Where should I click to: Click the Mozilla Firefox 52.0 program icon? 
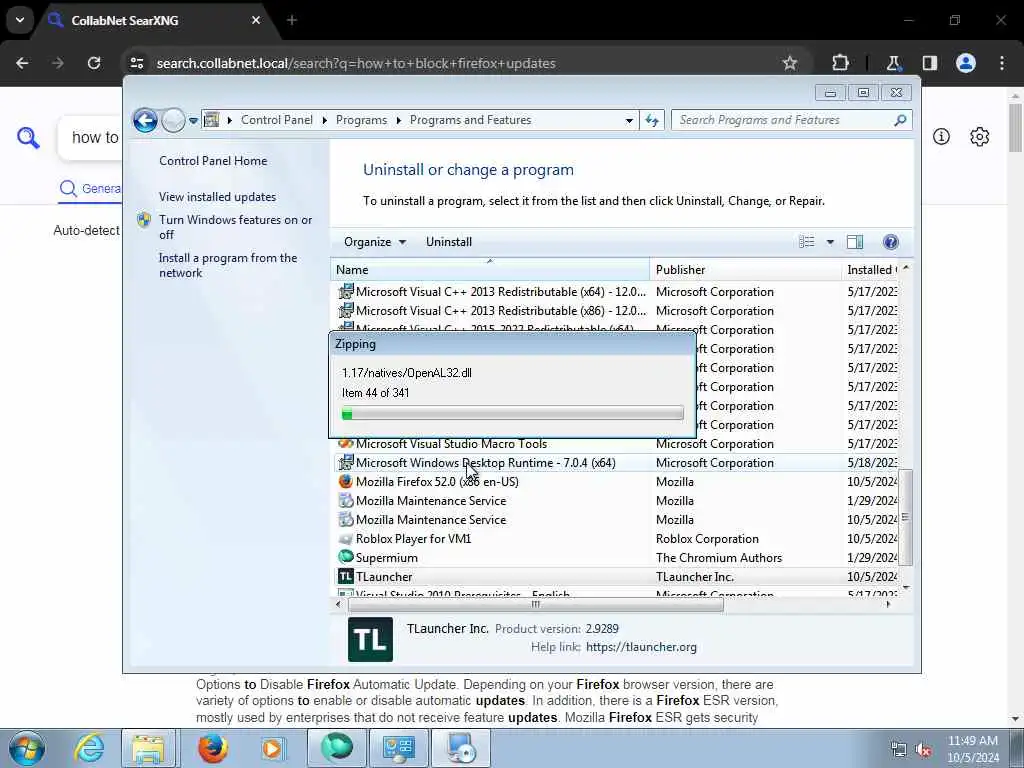345,481
